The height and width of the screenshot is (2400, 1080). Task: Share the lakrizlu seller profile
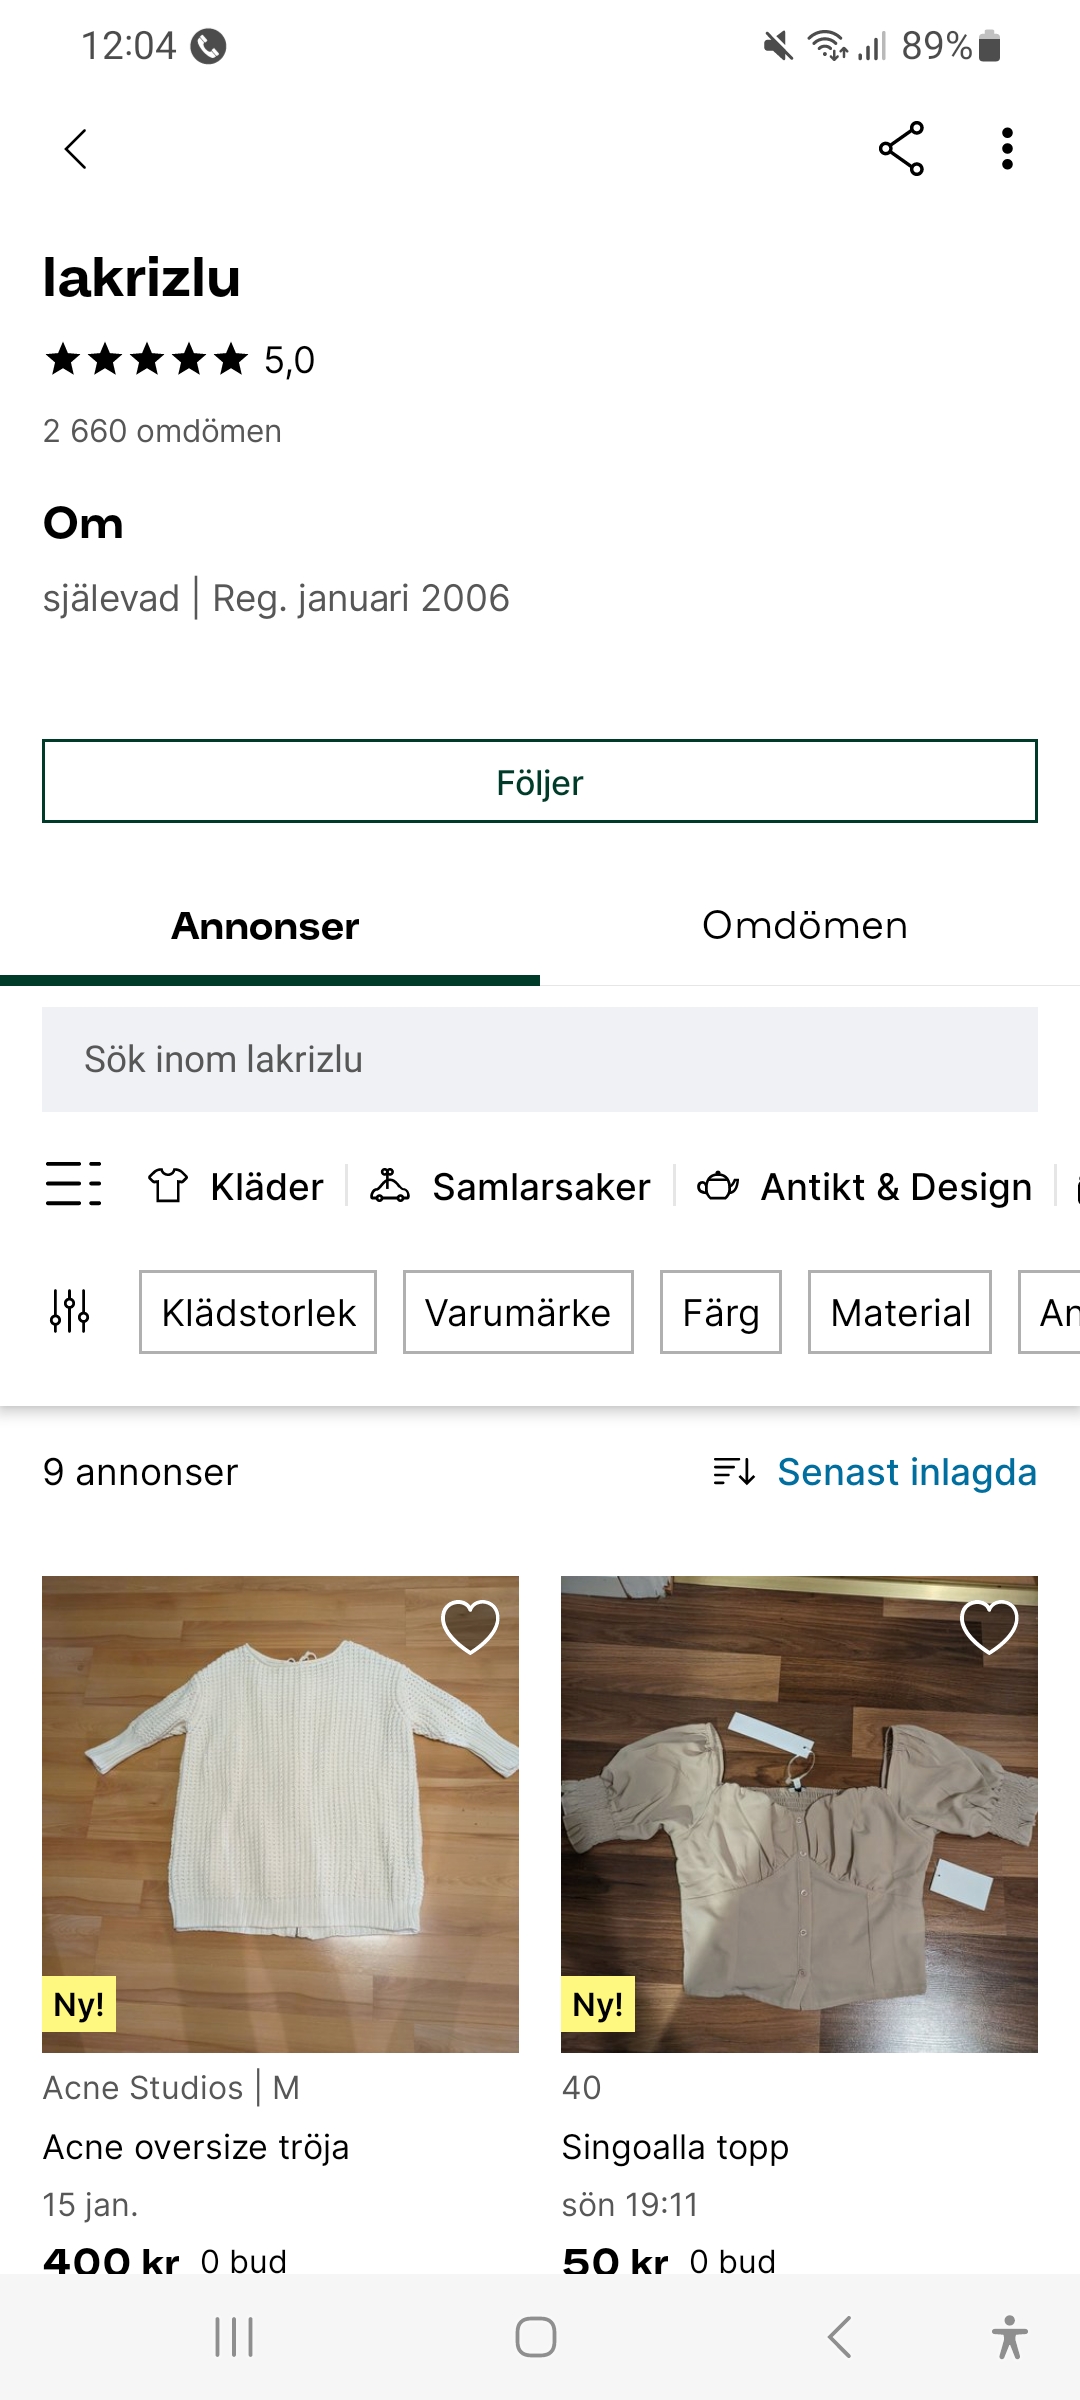[x=901, y=150]
